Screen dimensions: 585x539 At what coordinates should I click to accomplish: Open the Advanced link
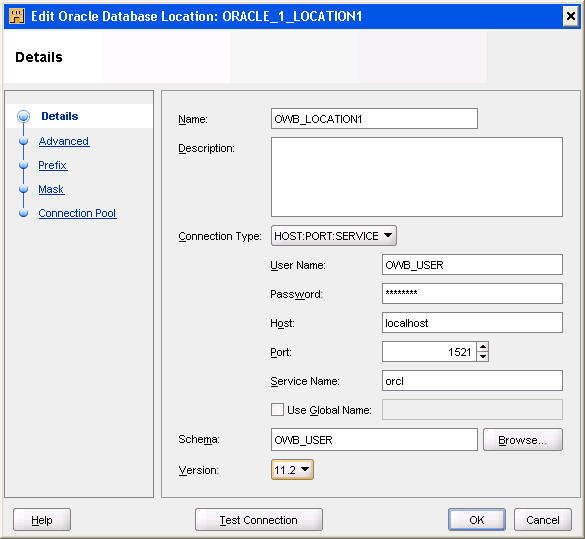[64, 141]
